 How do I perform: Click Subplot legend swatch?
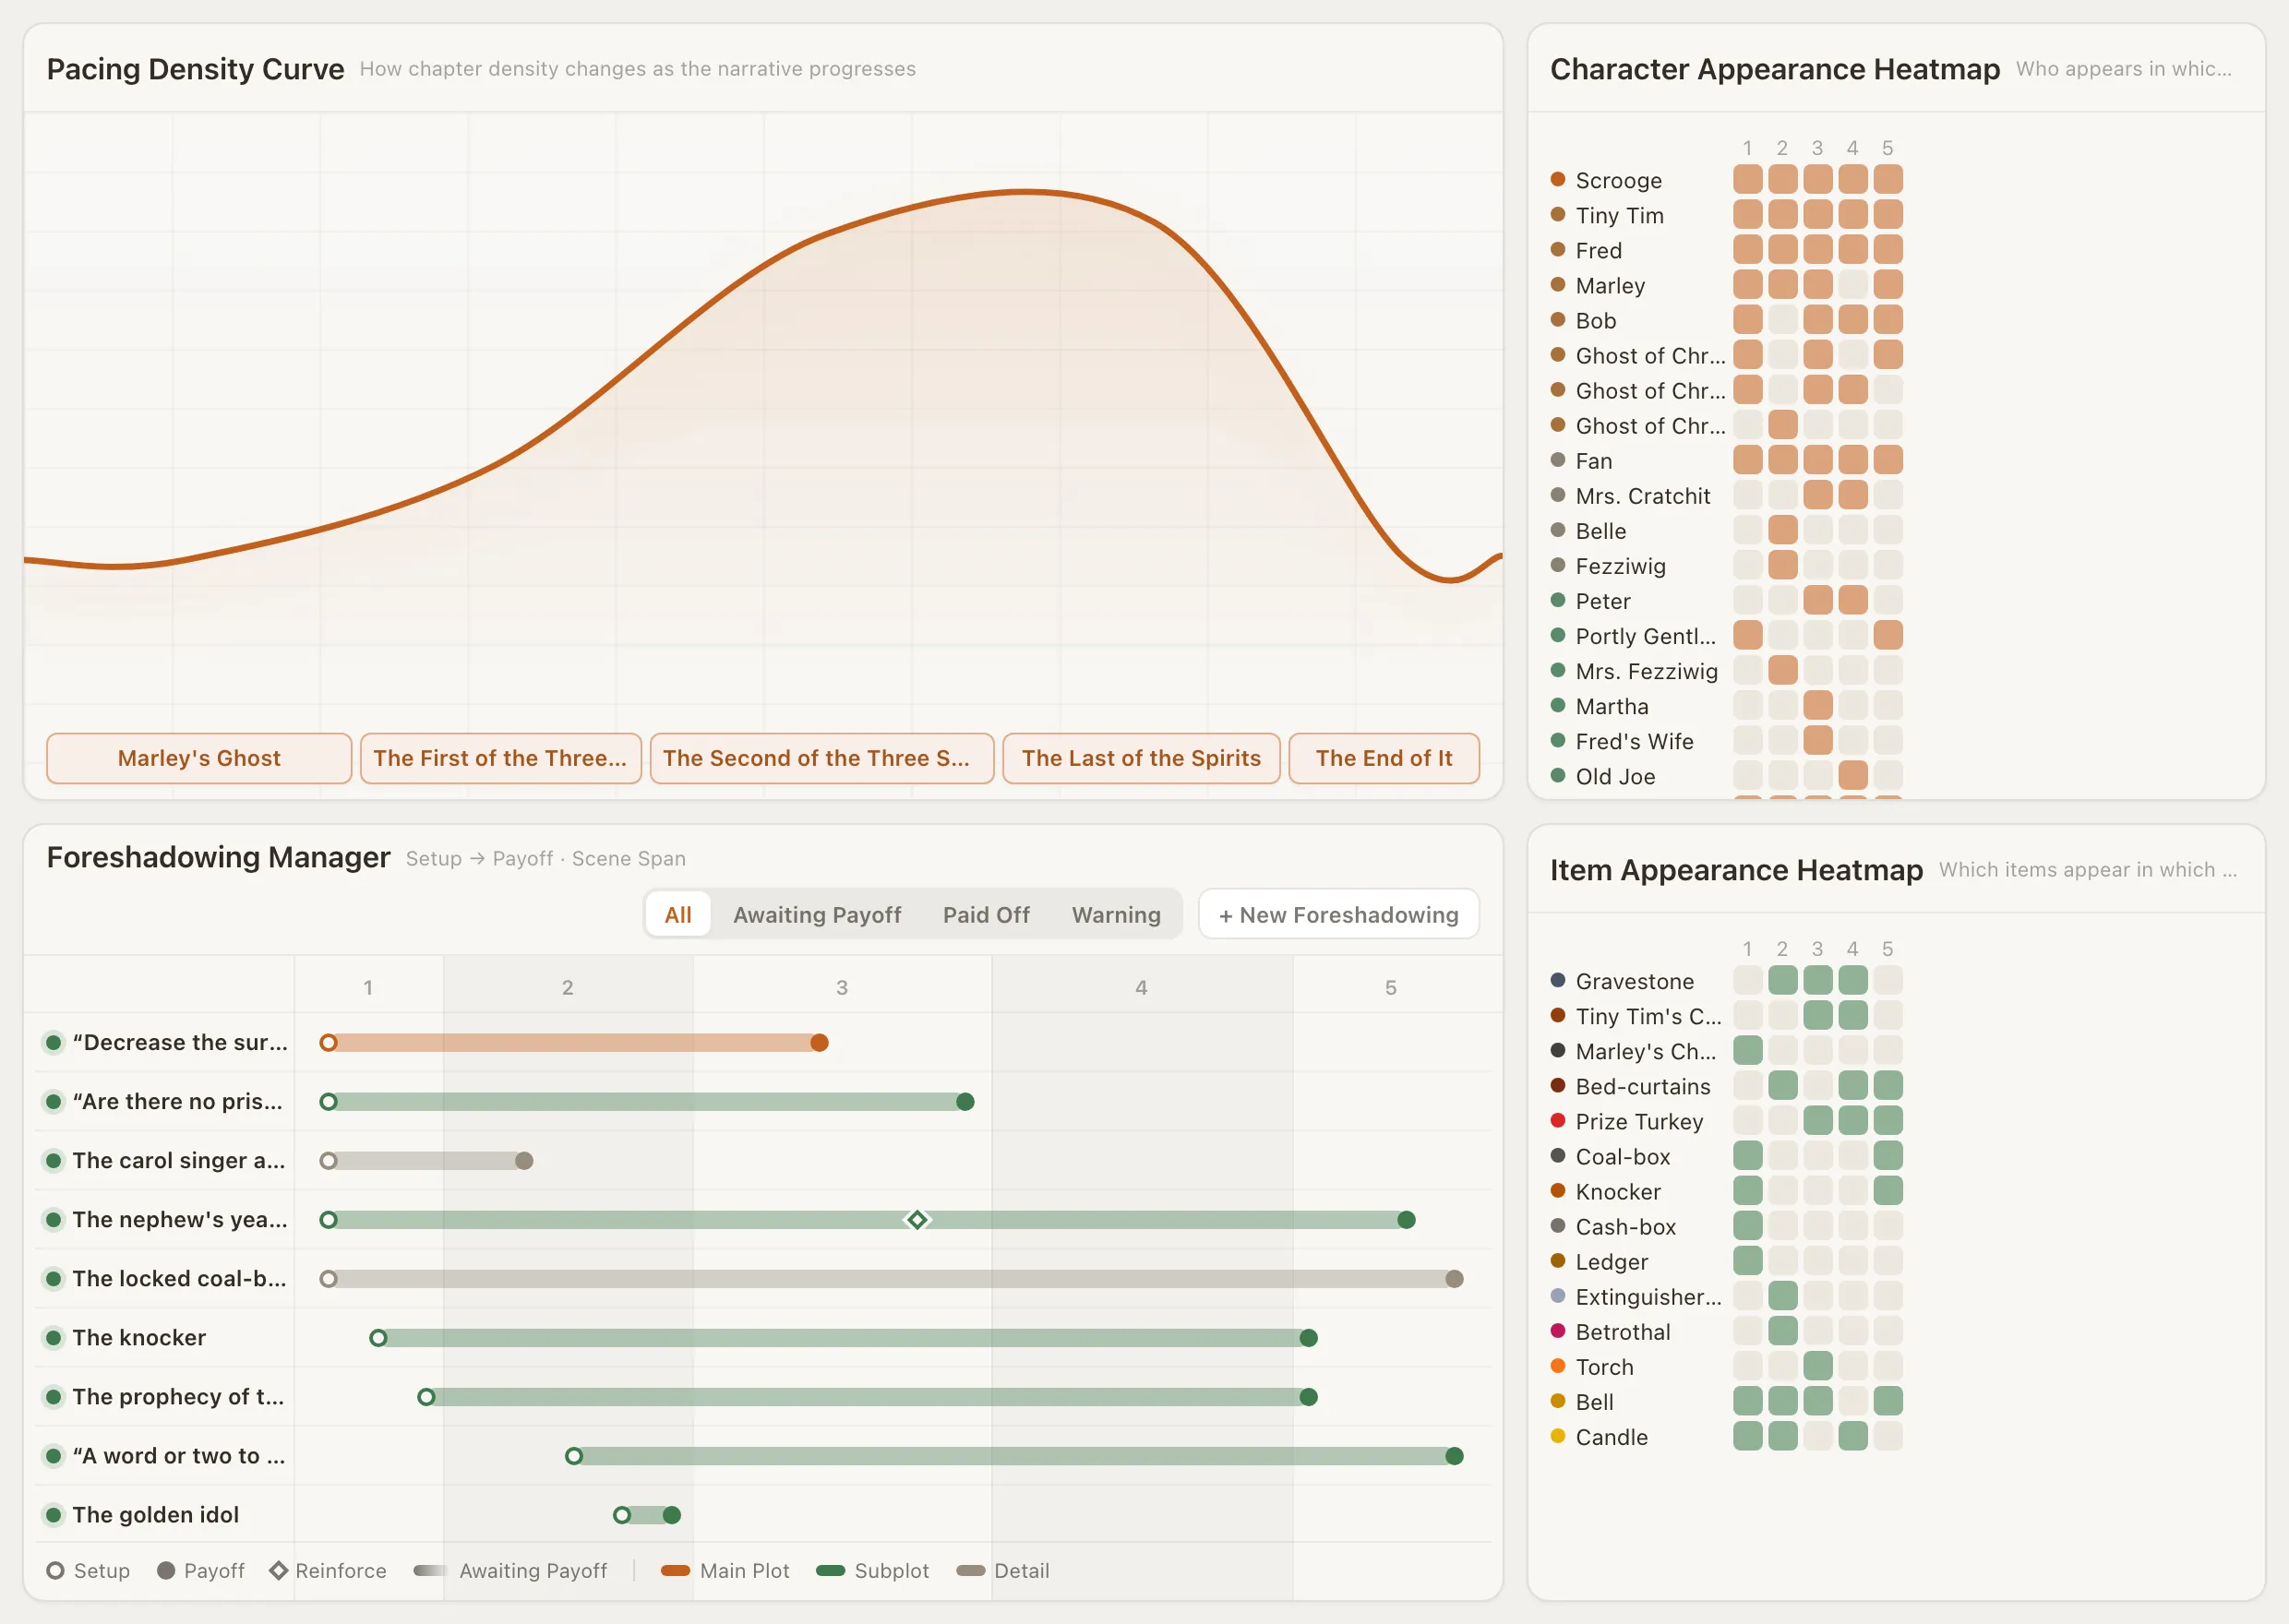pyautogui.click(x=831, y=1571)
